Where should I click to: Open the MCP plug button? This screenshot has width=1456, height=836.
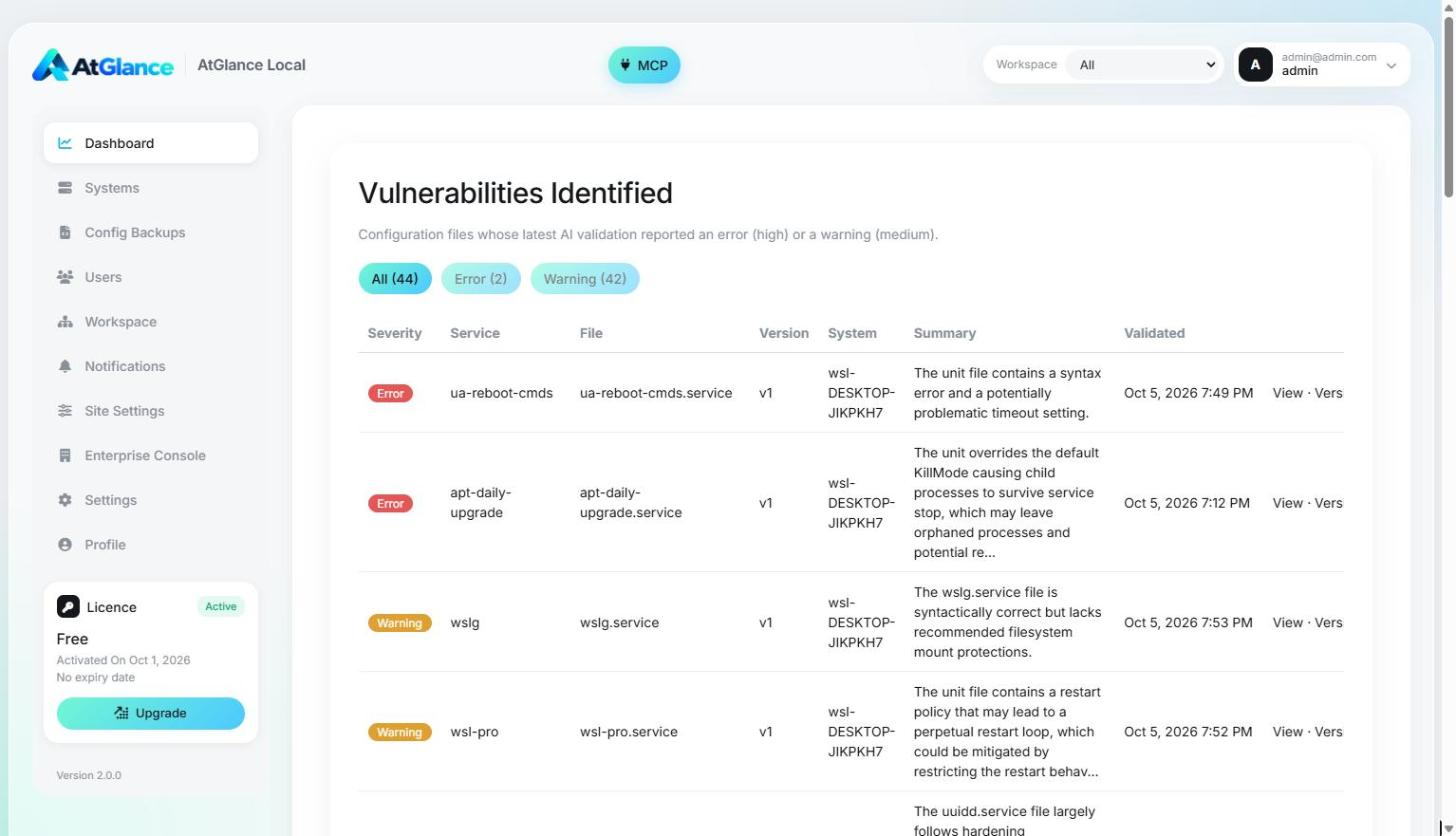tap(644, 65)
